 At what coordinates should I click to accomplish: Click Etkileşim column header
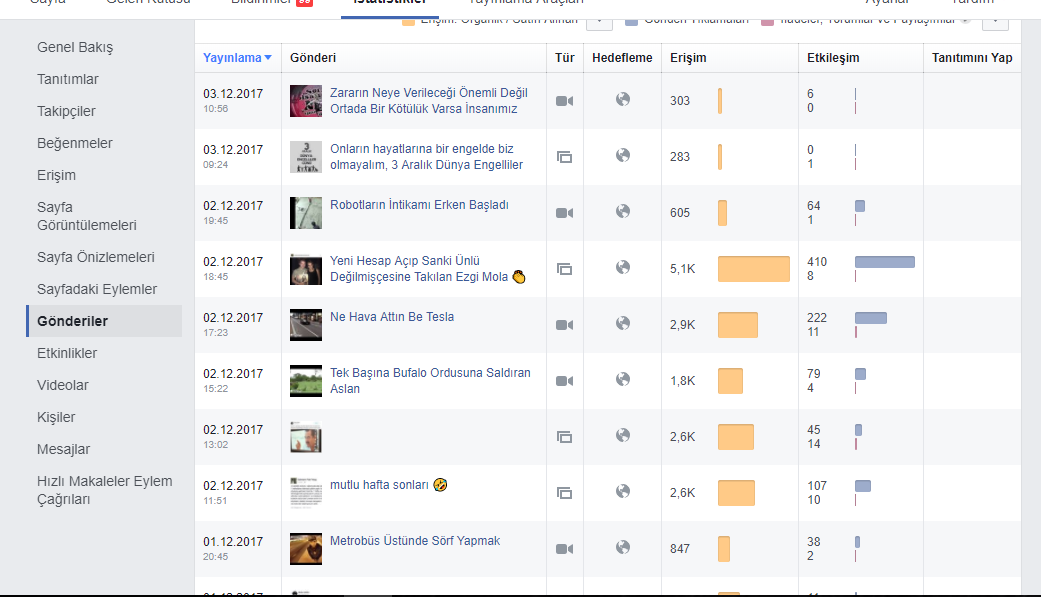[x=833, y=58]
